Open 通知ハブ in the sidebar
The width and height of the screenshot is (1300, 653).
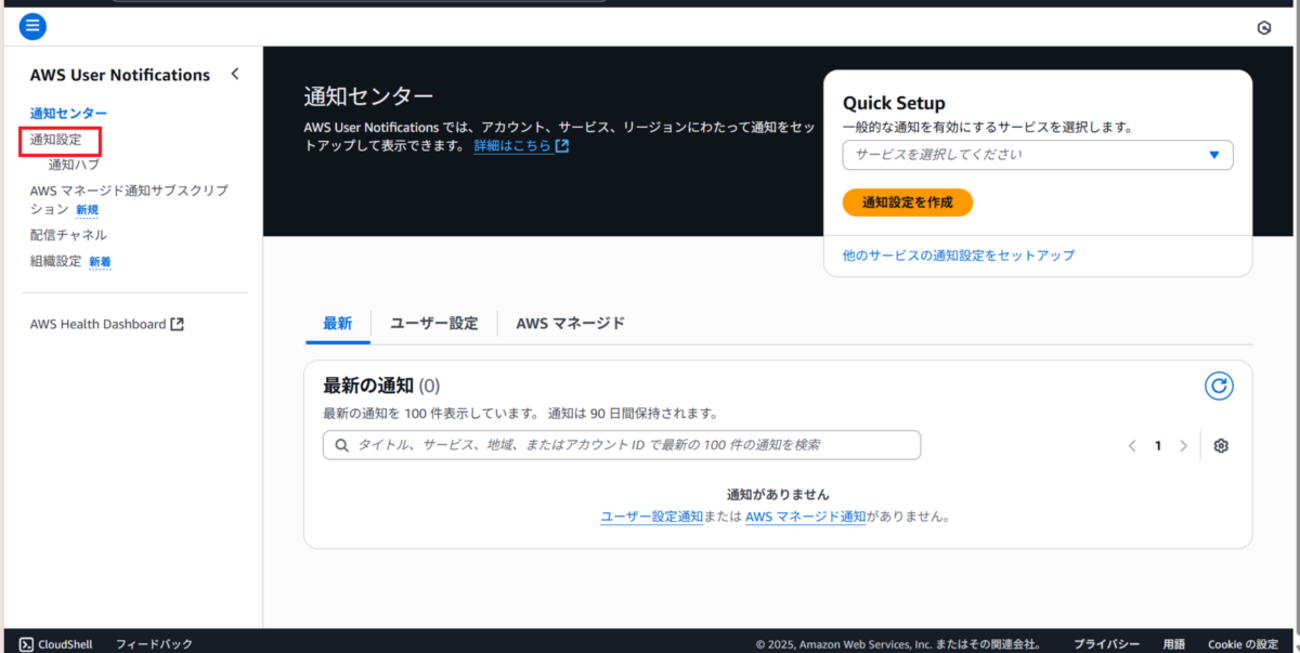72,166
